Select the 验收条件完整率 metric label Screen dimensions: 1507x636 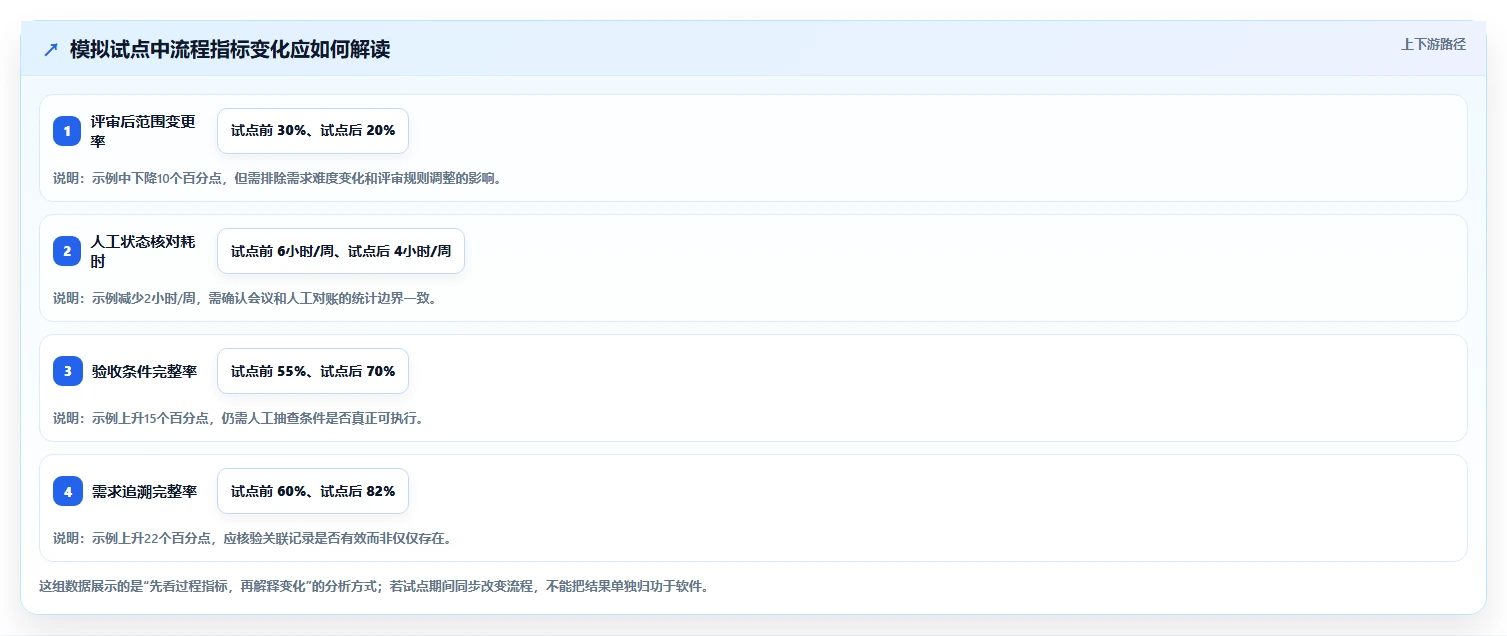(x=144, y=371)
